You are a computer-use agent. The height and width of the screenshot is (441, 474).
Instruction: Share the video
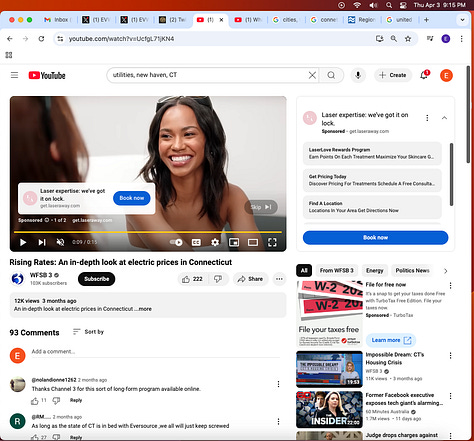pyautogui.click(x=250, y=279)
